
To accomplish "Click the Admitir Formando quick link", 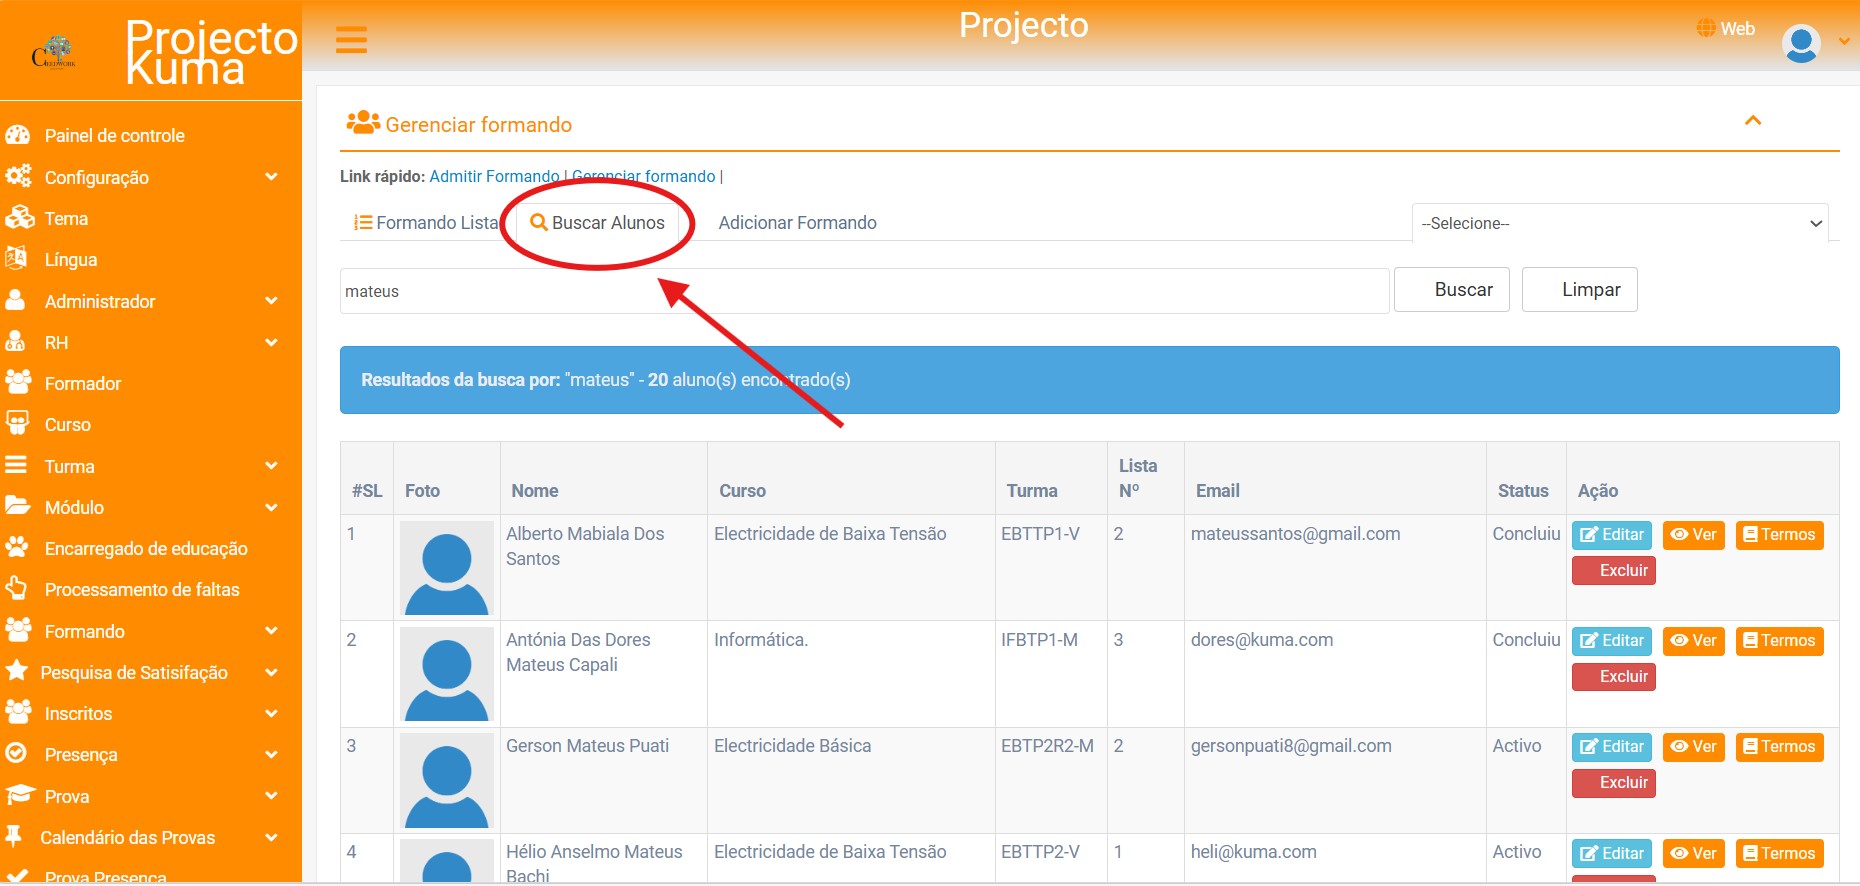I will [x=494, y=176].
